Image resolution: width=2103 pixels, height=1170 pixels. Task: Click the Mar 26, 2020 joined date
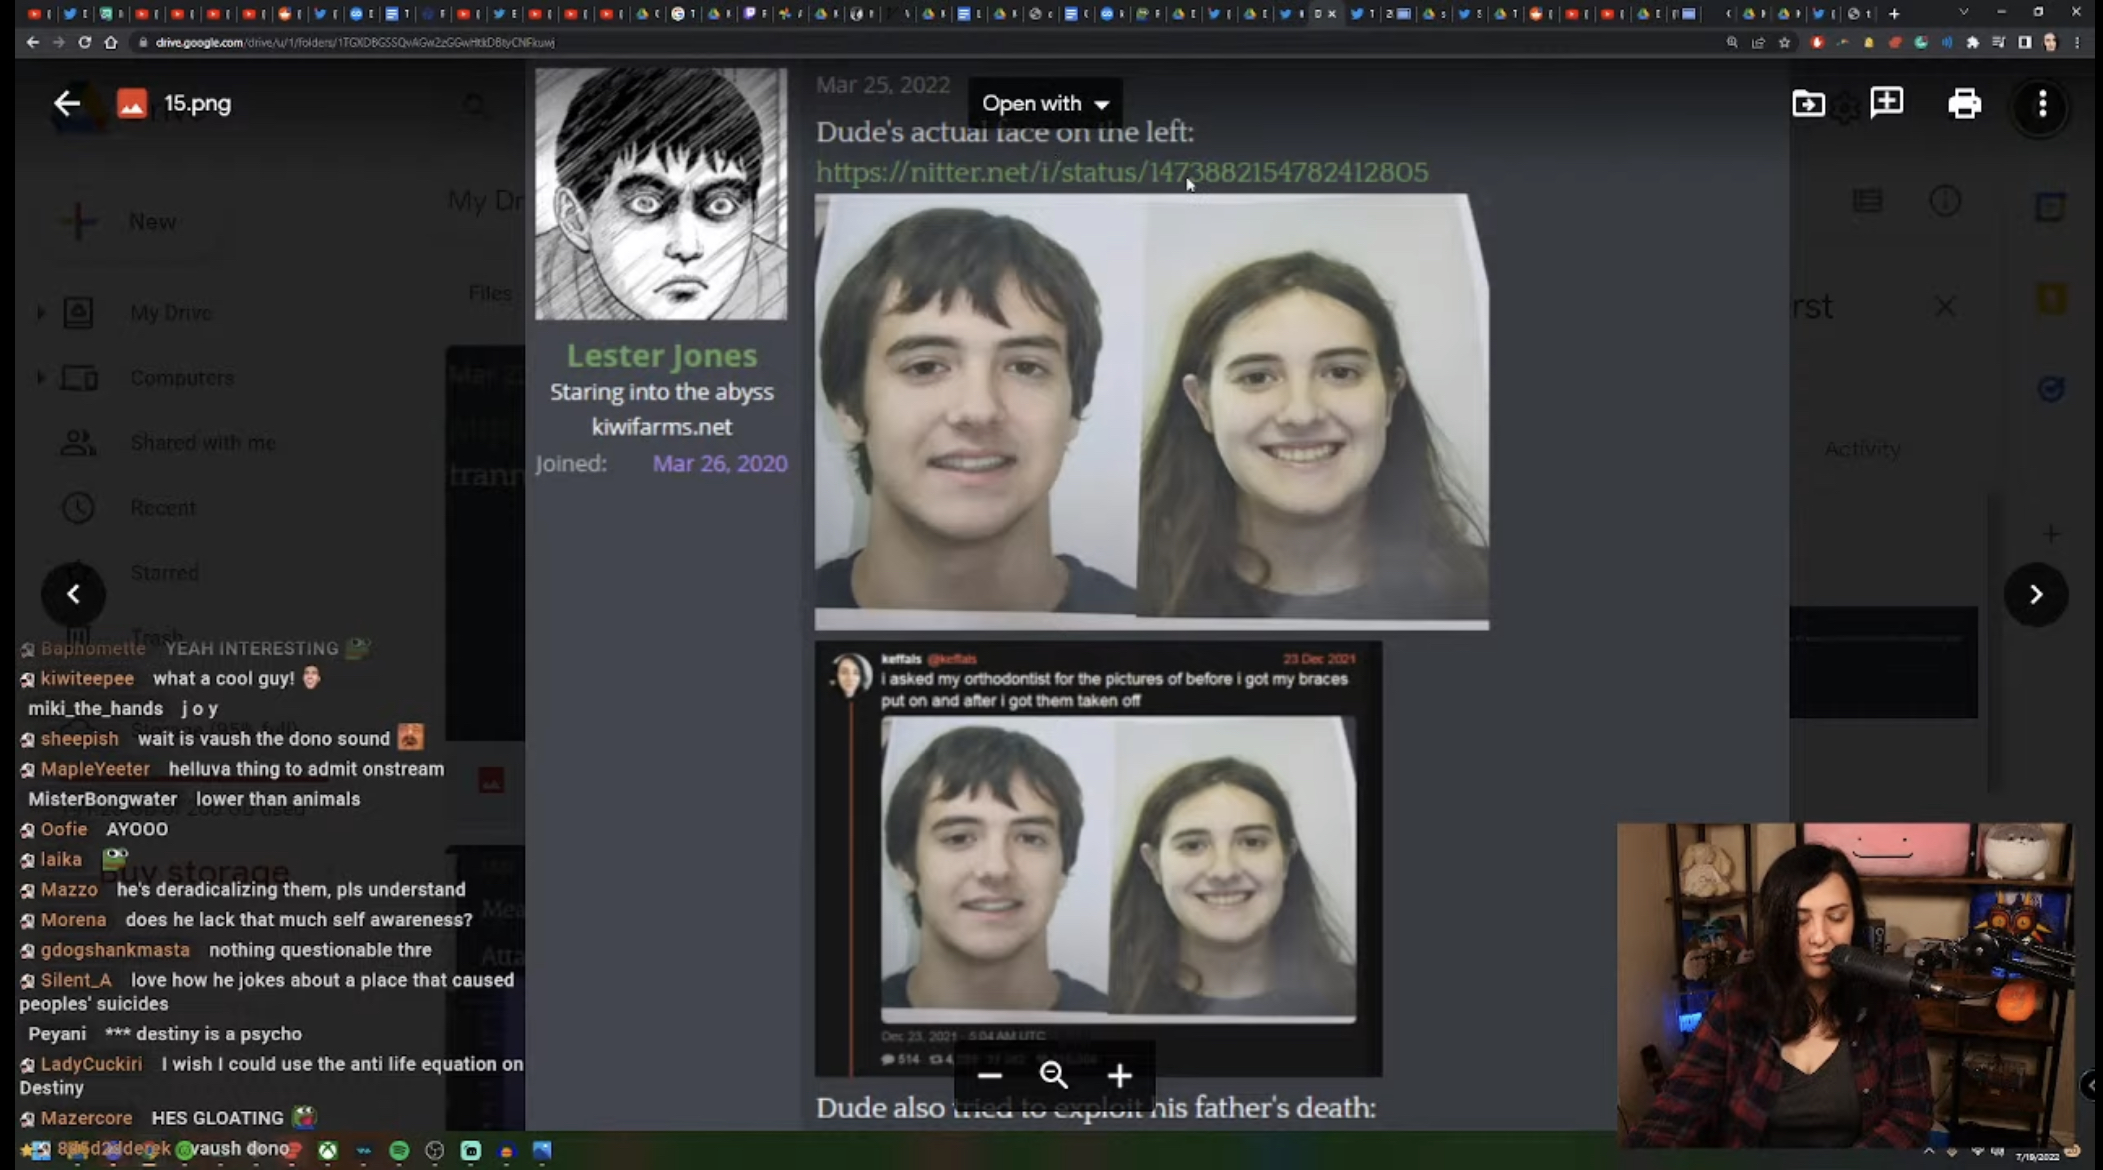[x=720, y=463]
